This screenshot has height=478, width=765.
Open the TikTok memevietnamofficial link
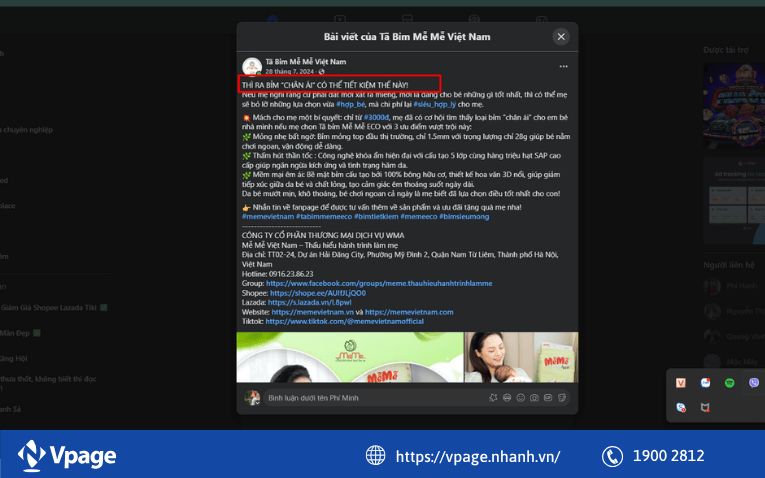pos(344,321)
